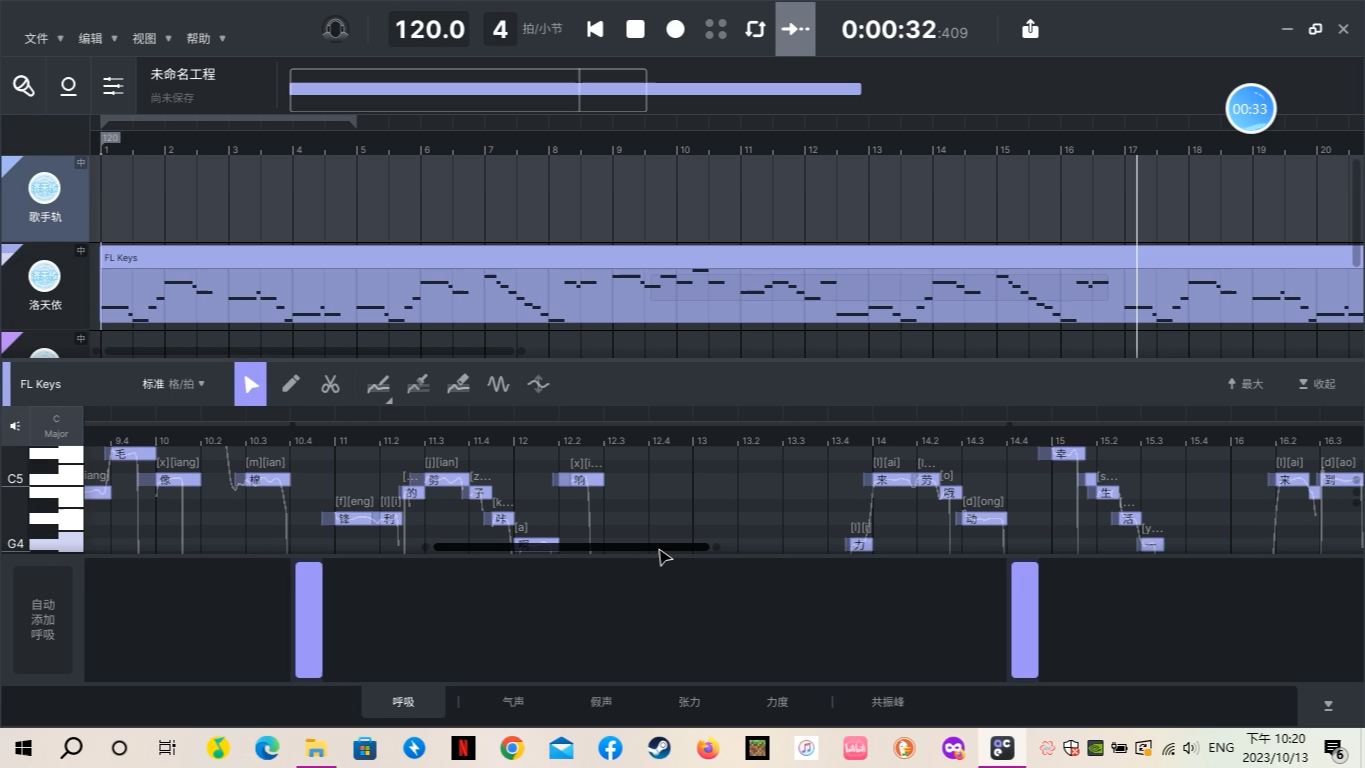
Task: Select the scissors split tool
Action: tap(331, 384)
